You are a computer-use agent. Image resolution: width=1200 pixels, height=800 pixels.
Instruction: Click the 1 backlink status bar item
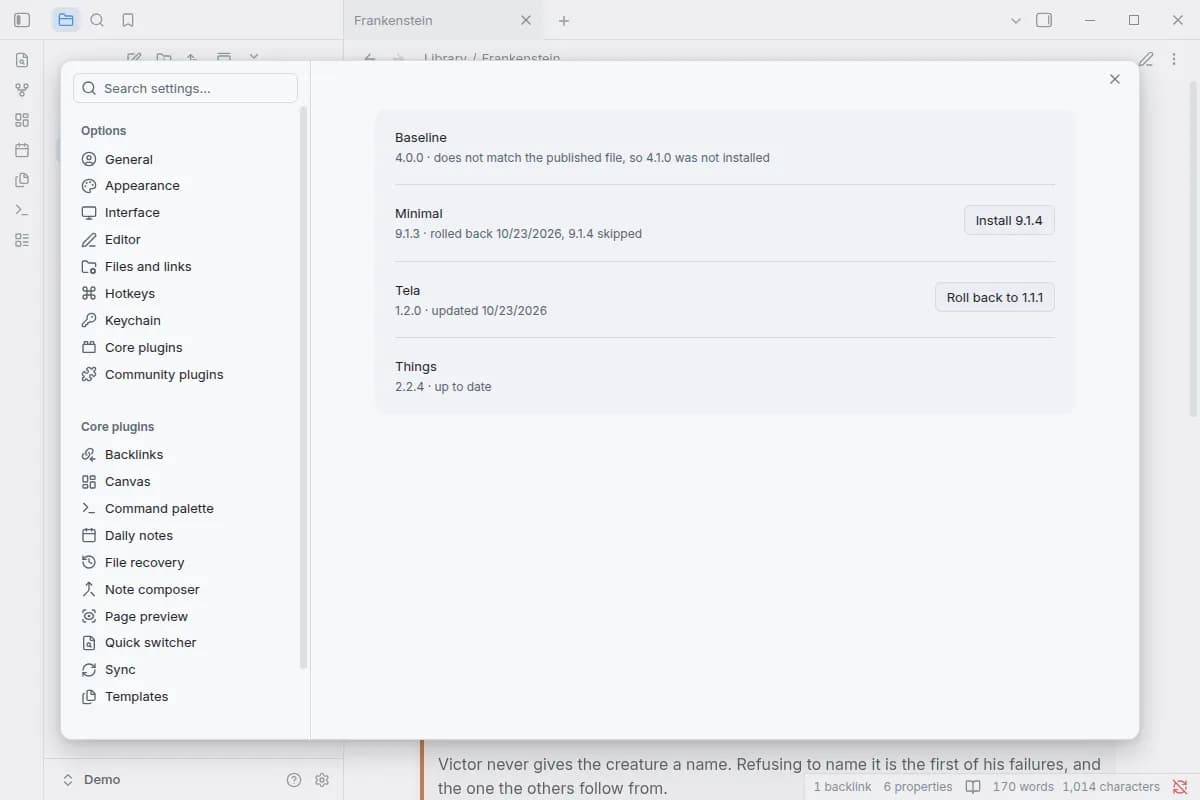click(842, 787)
